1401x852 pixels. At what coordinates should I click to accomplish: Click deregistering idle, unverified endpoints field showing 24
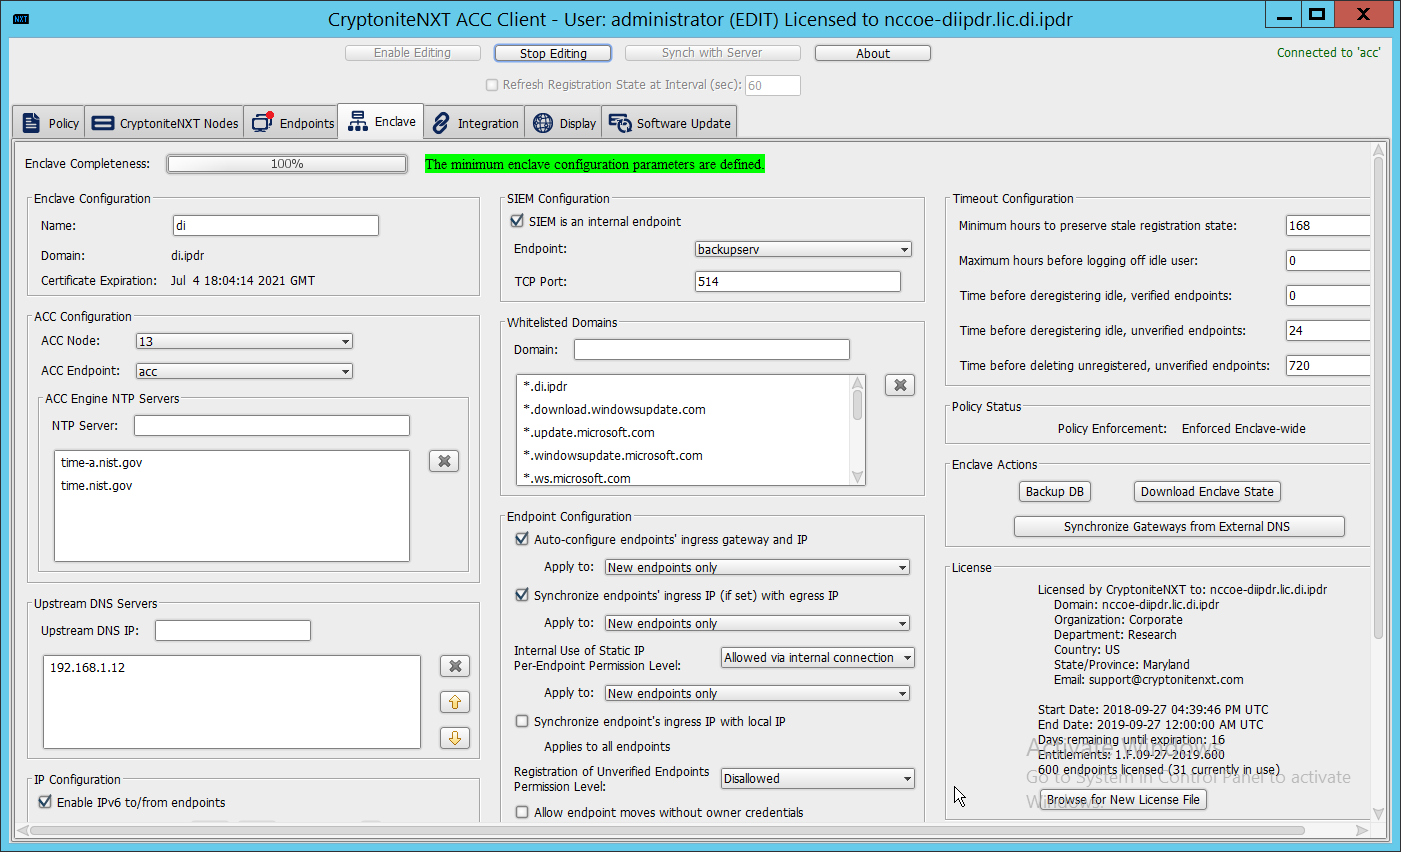1328,330
